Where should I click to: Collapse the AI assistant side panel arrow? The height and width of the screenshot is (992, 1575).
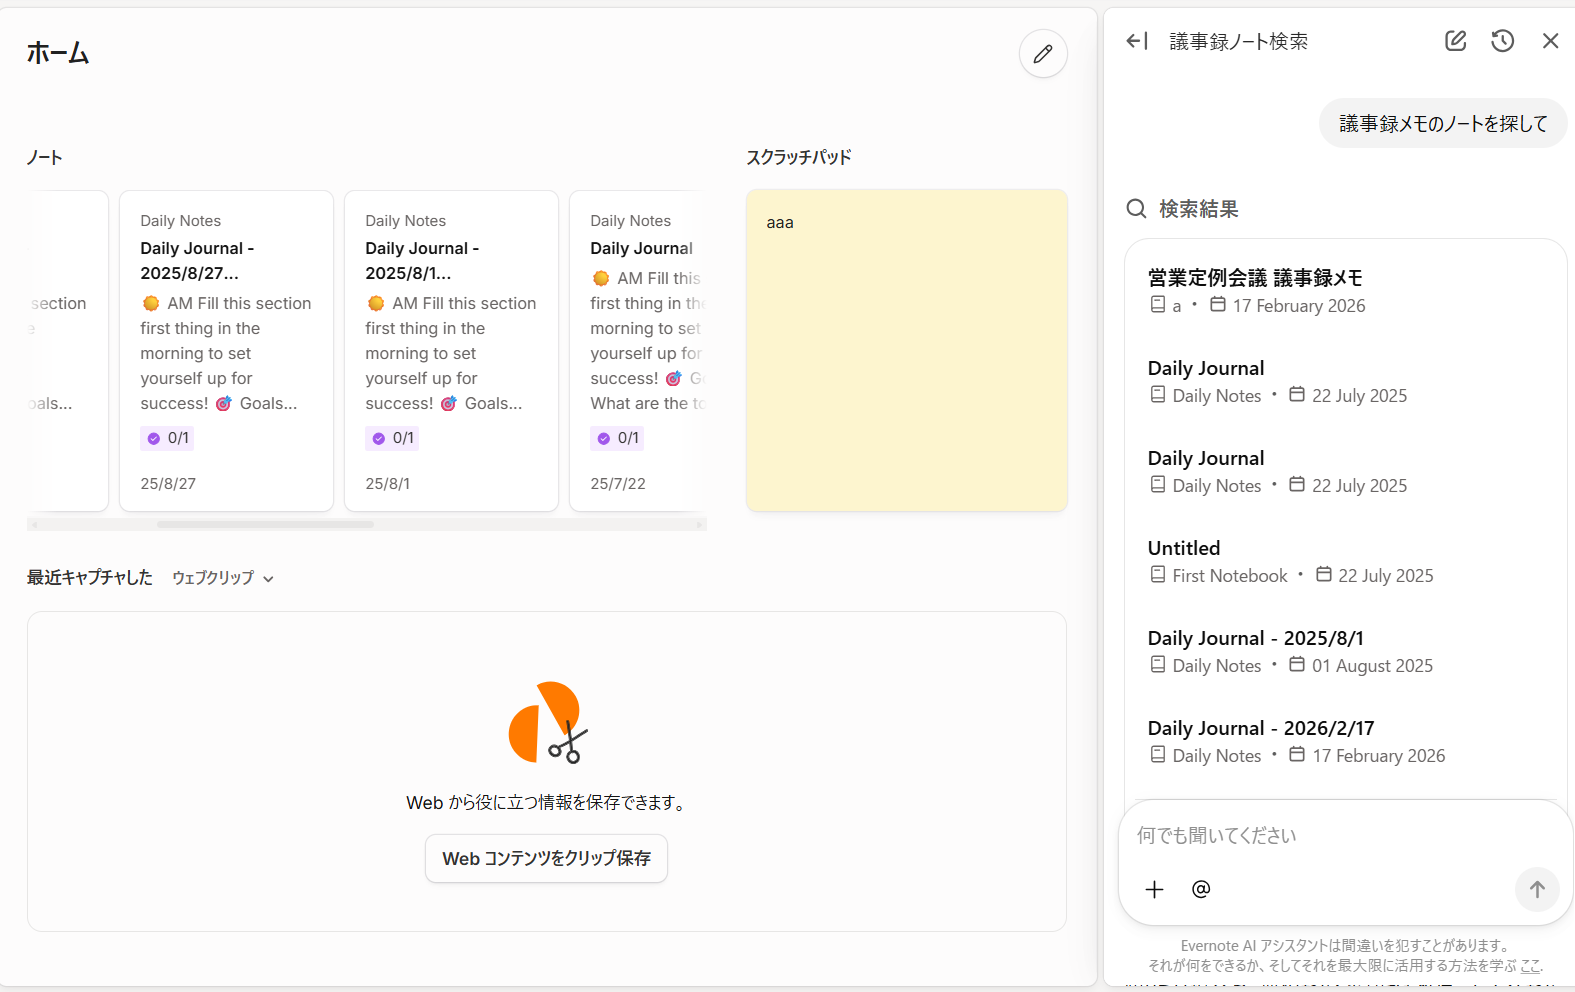click(x=1137, y=41)
